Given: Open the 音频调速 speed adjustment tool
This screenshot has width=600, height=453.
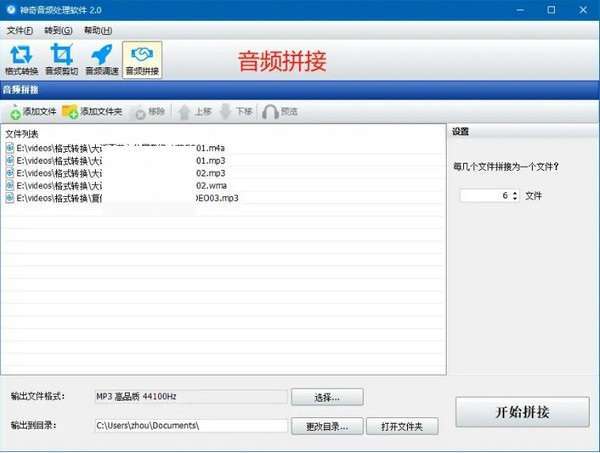Looking at the screenshot, I should pos(102,60).
